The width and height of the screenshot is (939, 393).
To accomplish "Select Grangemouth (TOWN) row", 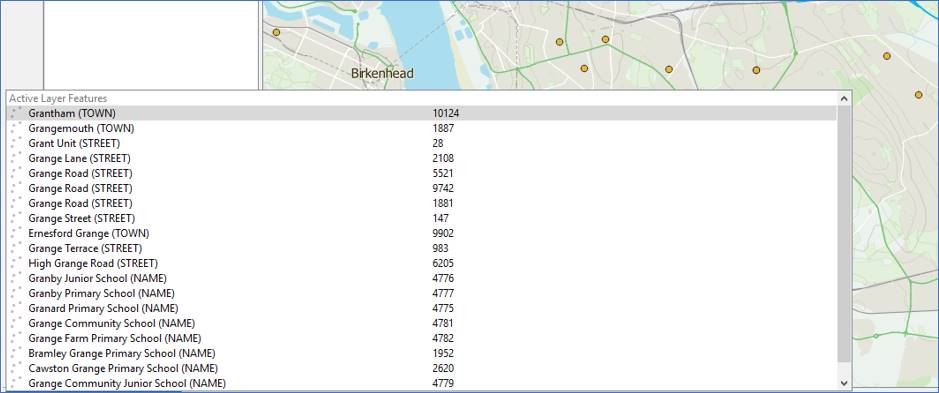I will pos(422,128).
